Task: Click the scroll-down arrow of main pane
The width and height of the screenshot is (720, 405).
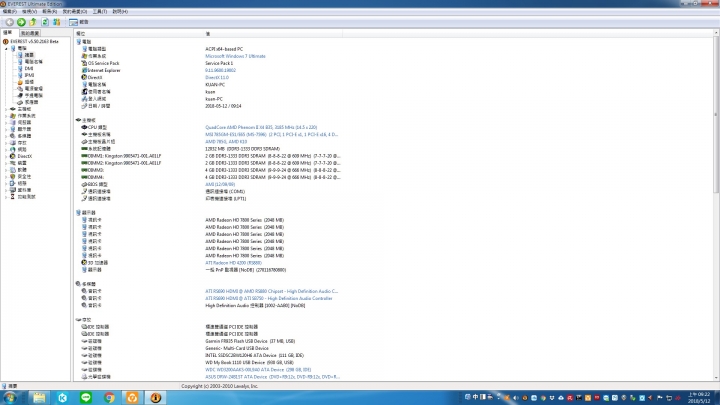Action: coord(716,378)
